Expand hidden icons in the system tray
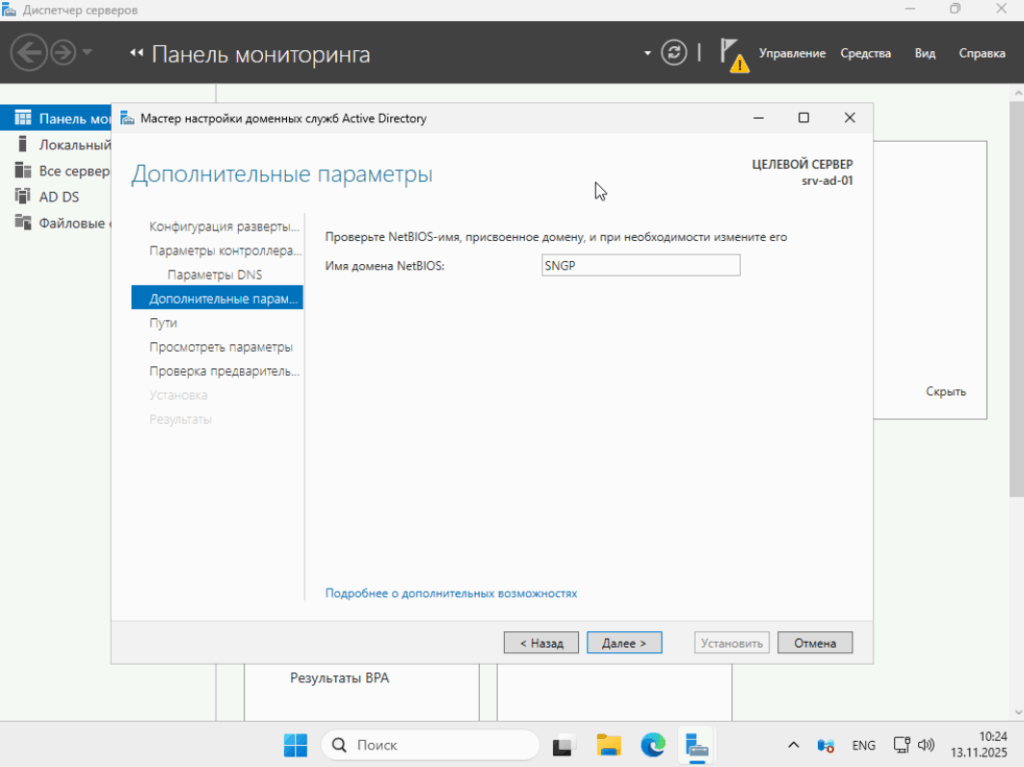Screen dimensions: 1024x767 pos(793,745)
